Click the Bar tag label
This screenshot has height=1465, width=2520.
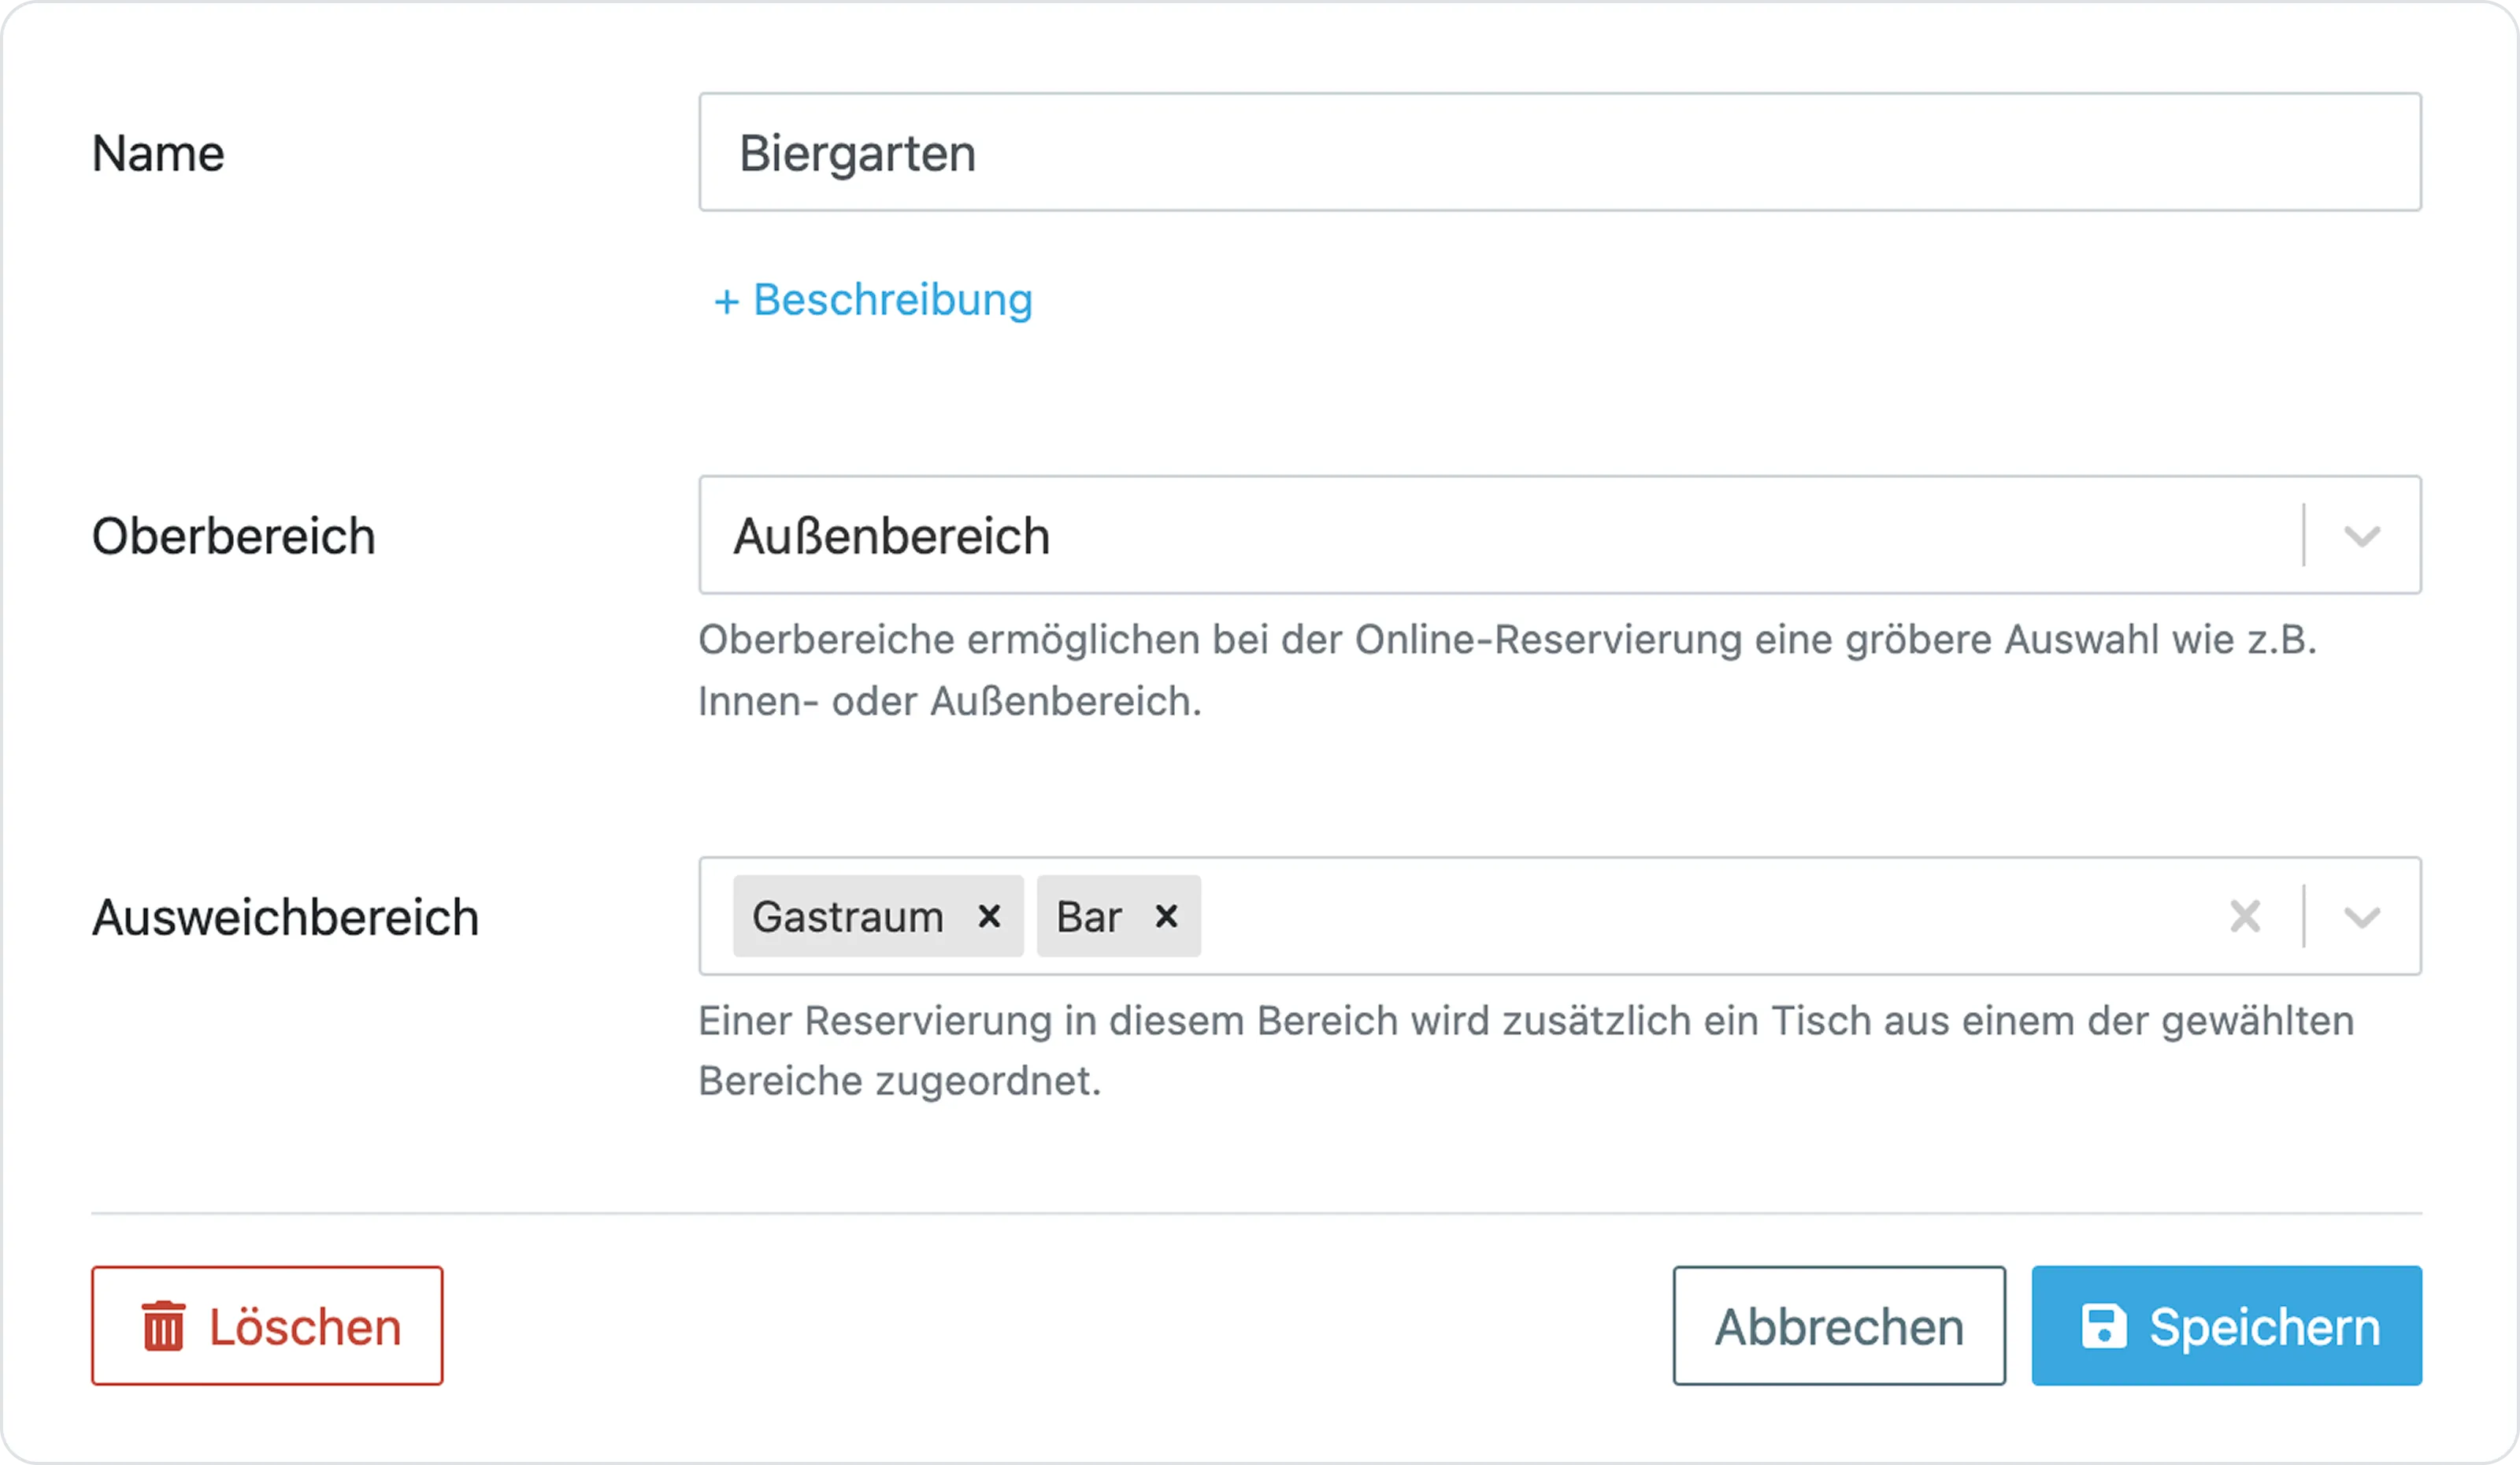coord(1089,917)
